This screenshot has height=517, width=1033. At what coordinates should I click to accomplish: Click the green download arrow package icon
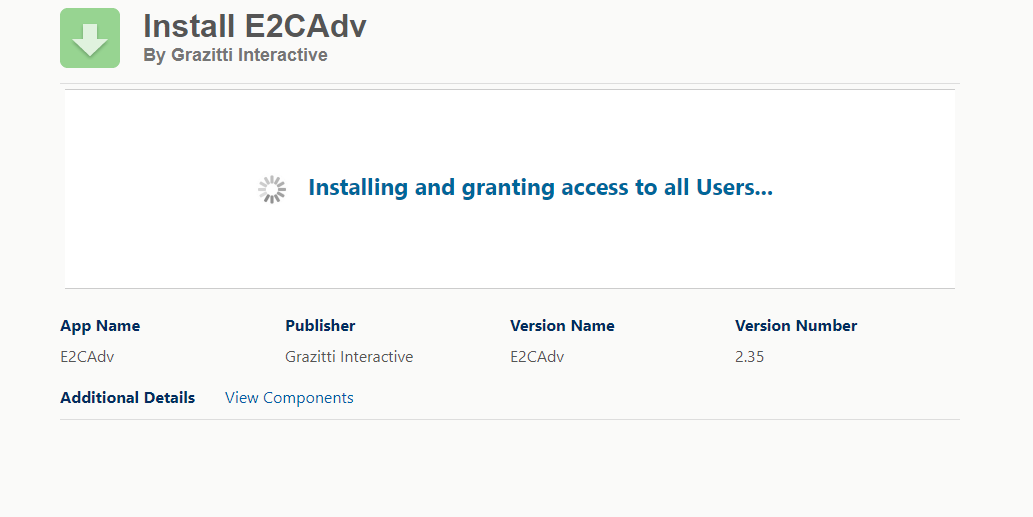click(x=90, y=38)
